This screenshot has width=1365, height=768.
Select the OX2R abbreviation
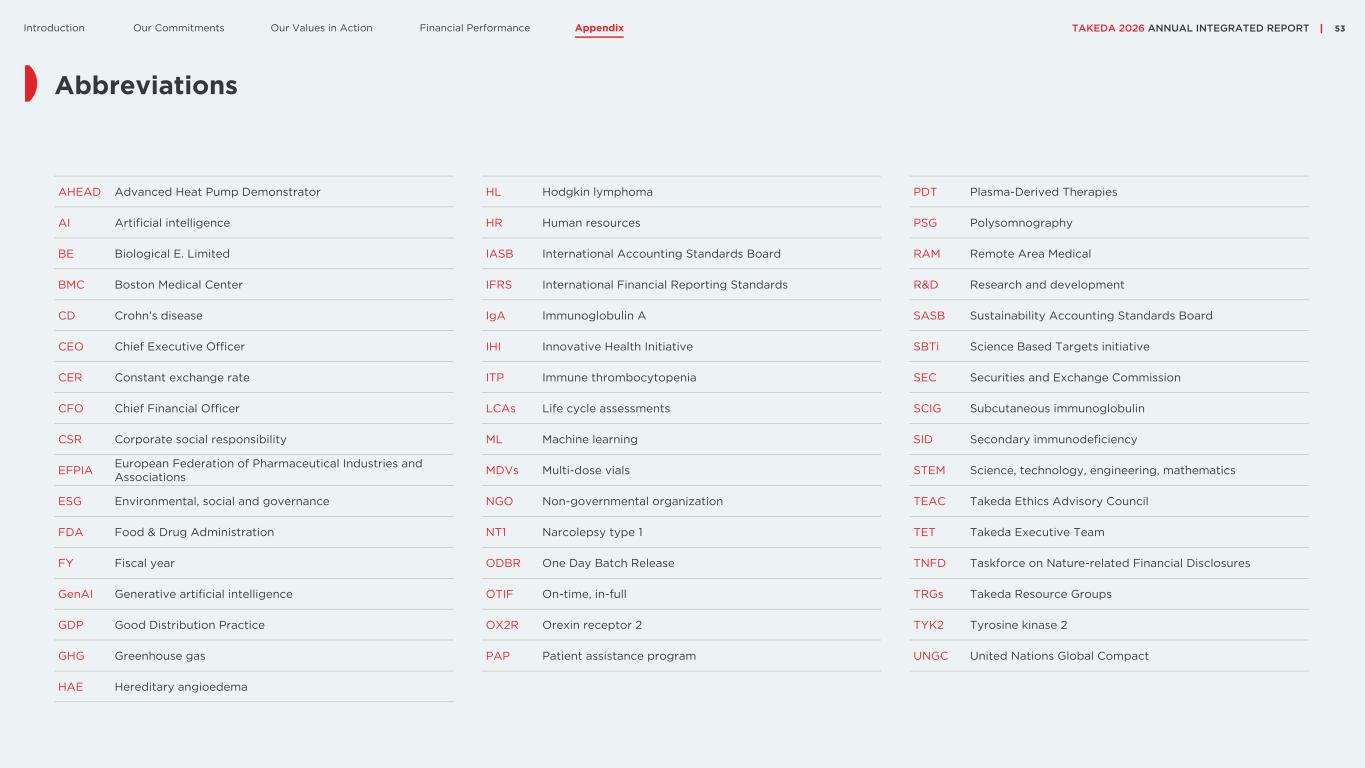tap(502, 626)
